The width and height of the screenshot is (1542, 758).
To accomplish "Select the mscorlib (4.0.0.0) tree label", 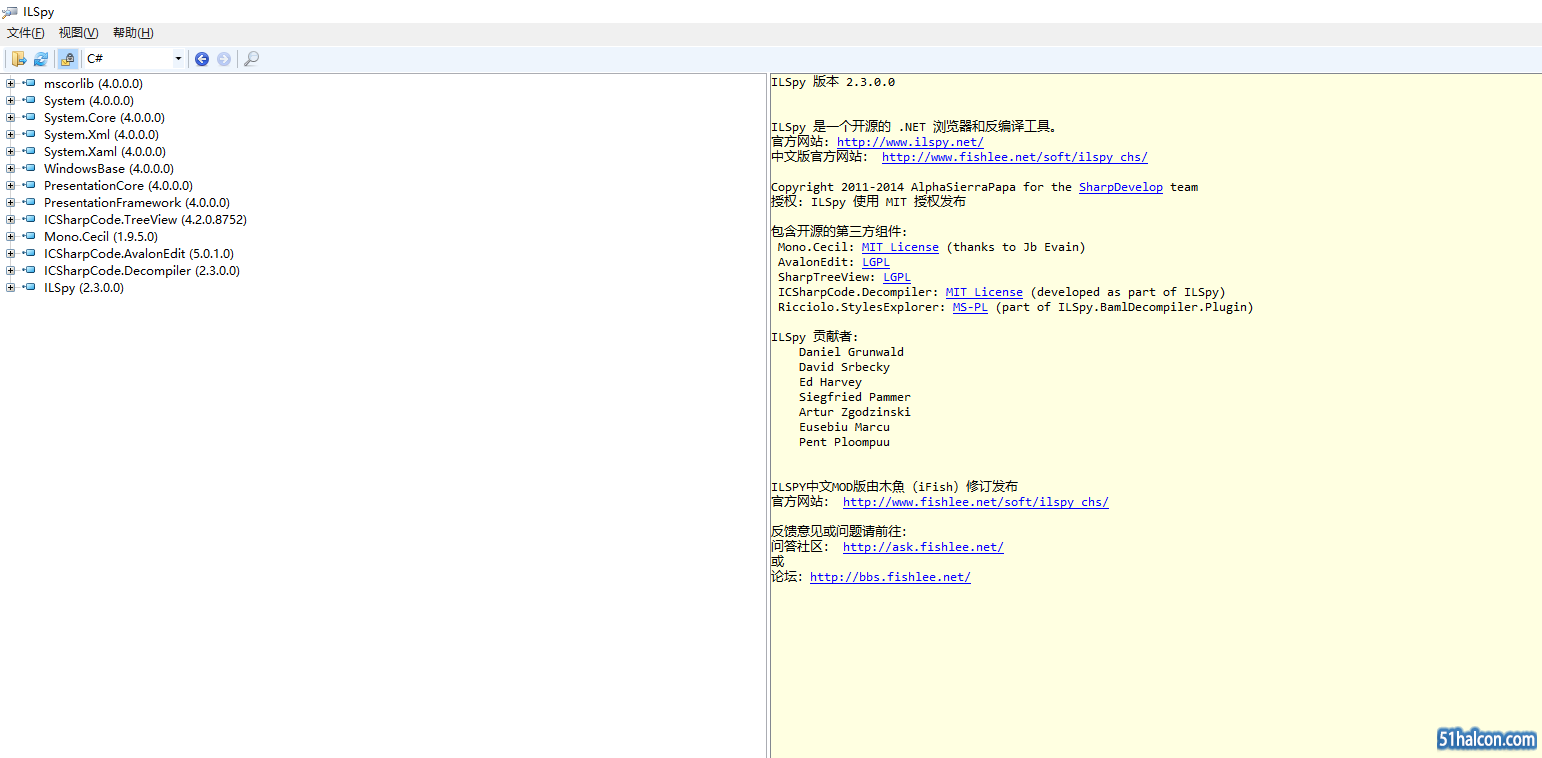I will (x=93, y=84).
